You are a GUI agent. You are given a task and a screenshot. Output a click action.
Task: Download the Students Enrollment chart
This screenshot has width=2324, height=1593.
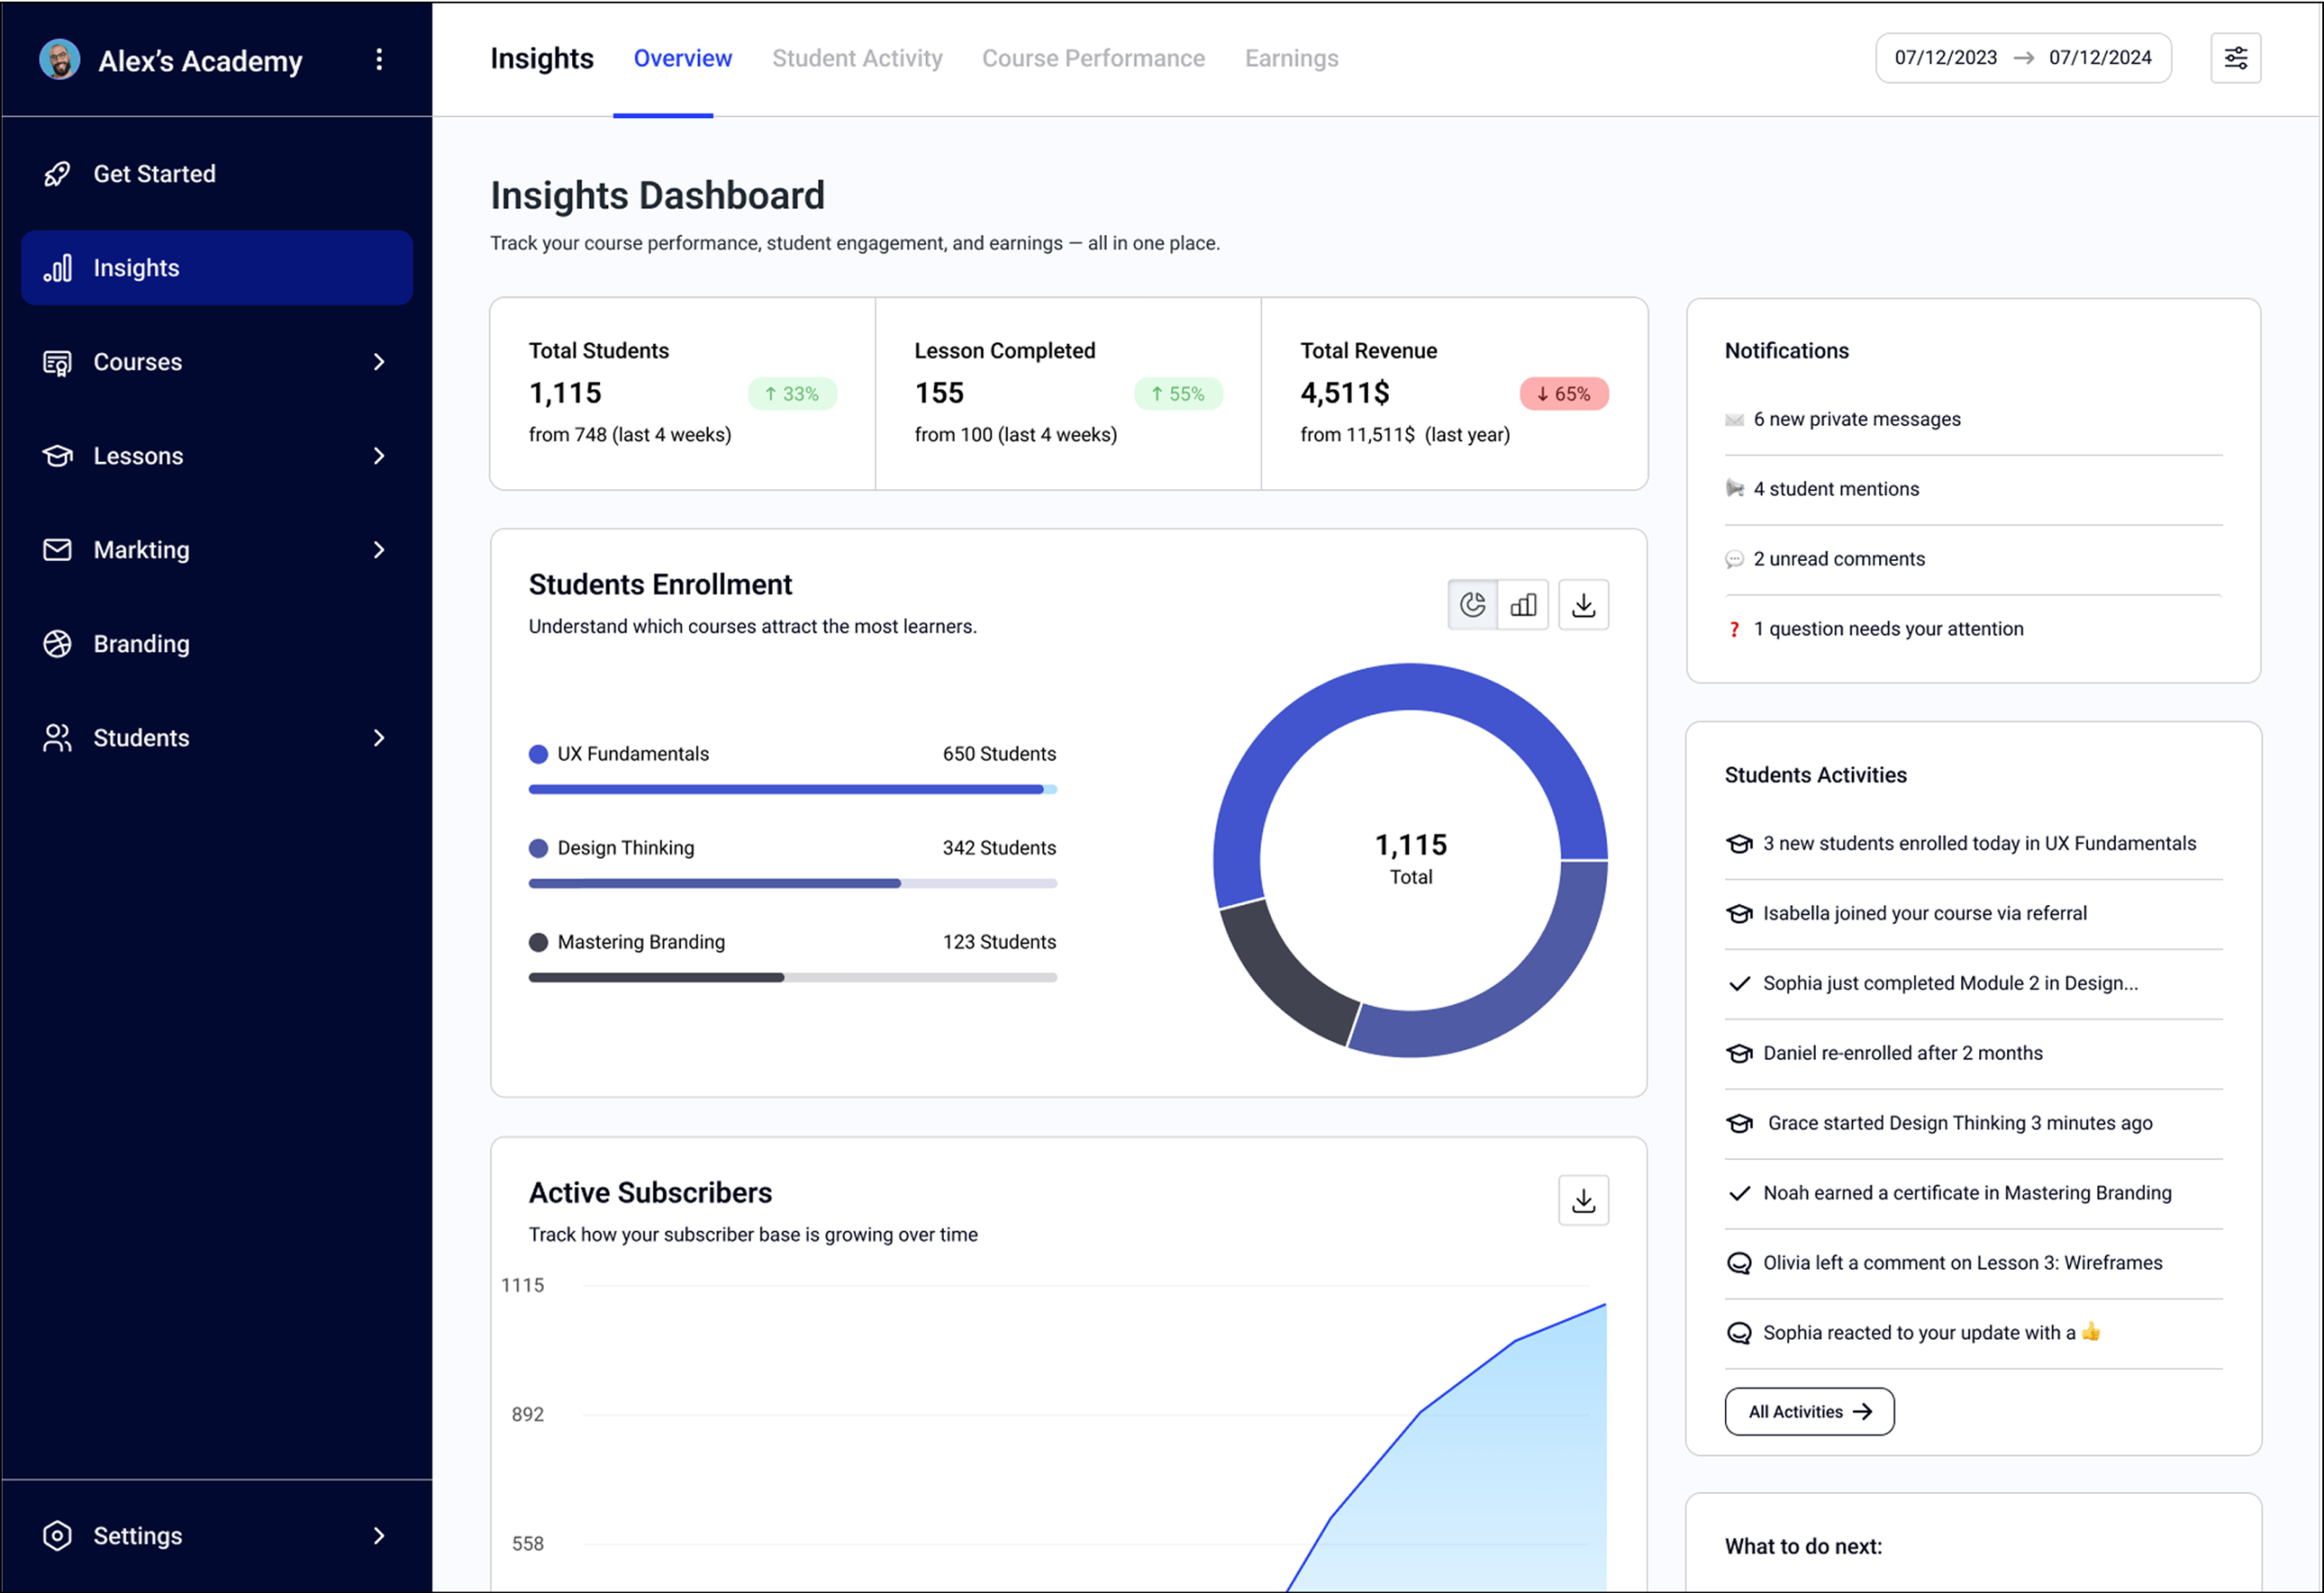point(1583,605)
